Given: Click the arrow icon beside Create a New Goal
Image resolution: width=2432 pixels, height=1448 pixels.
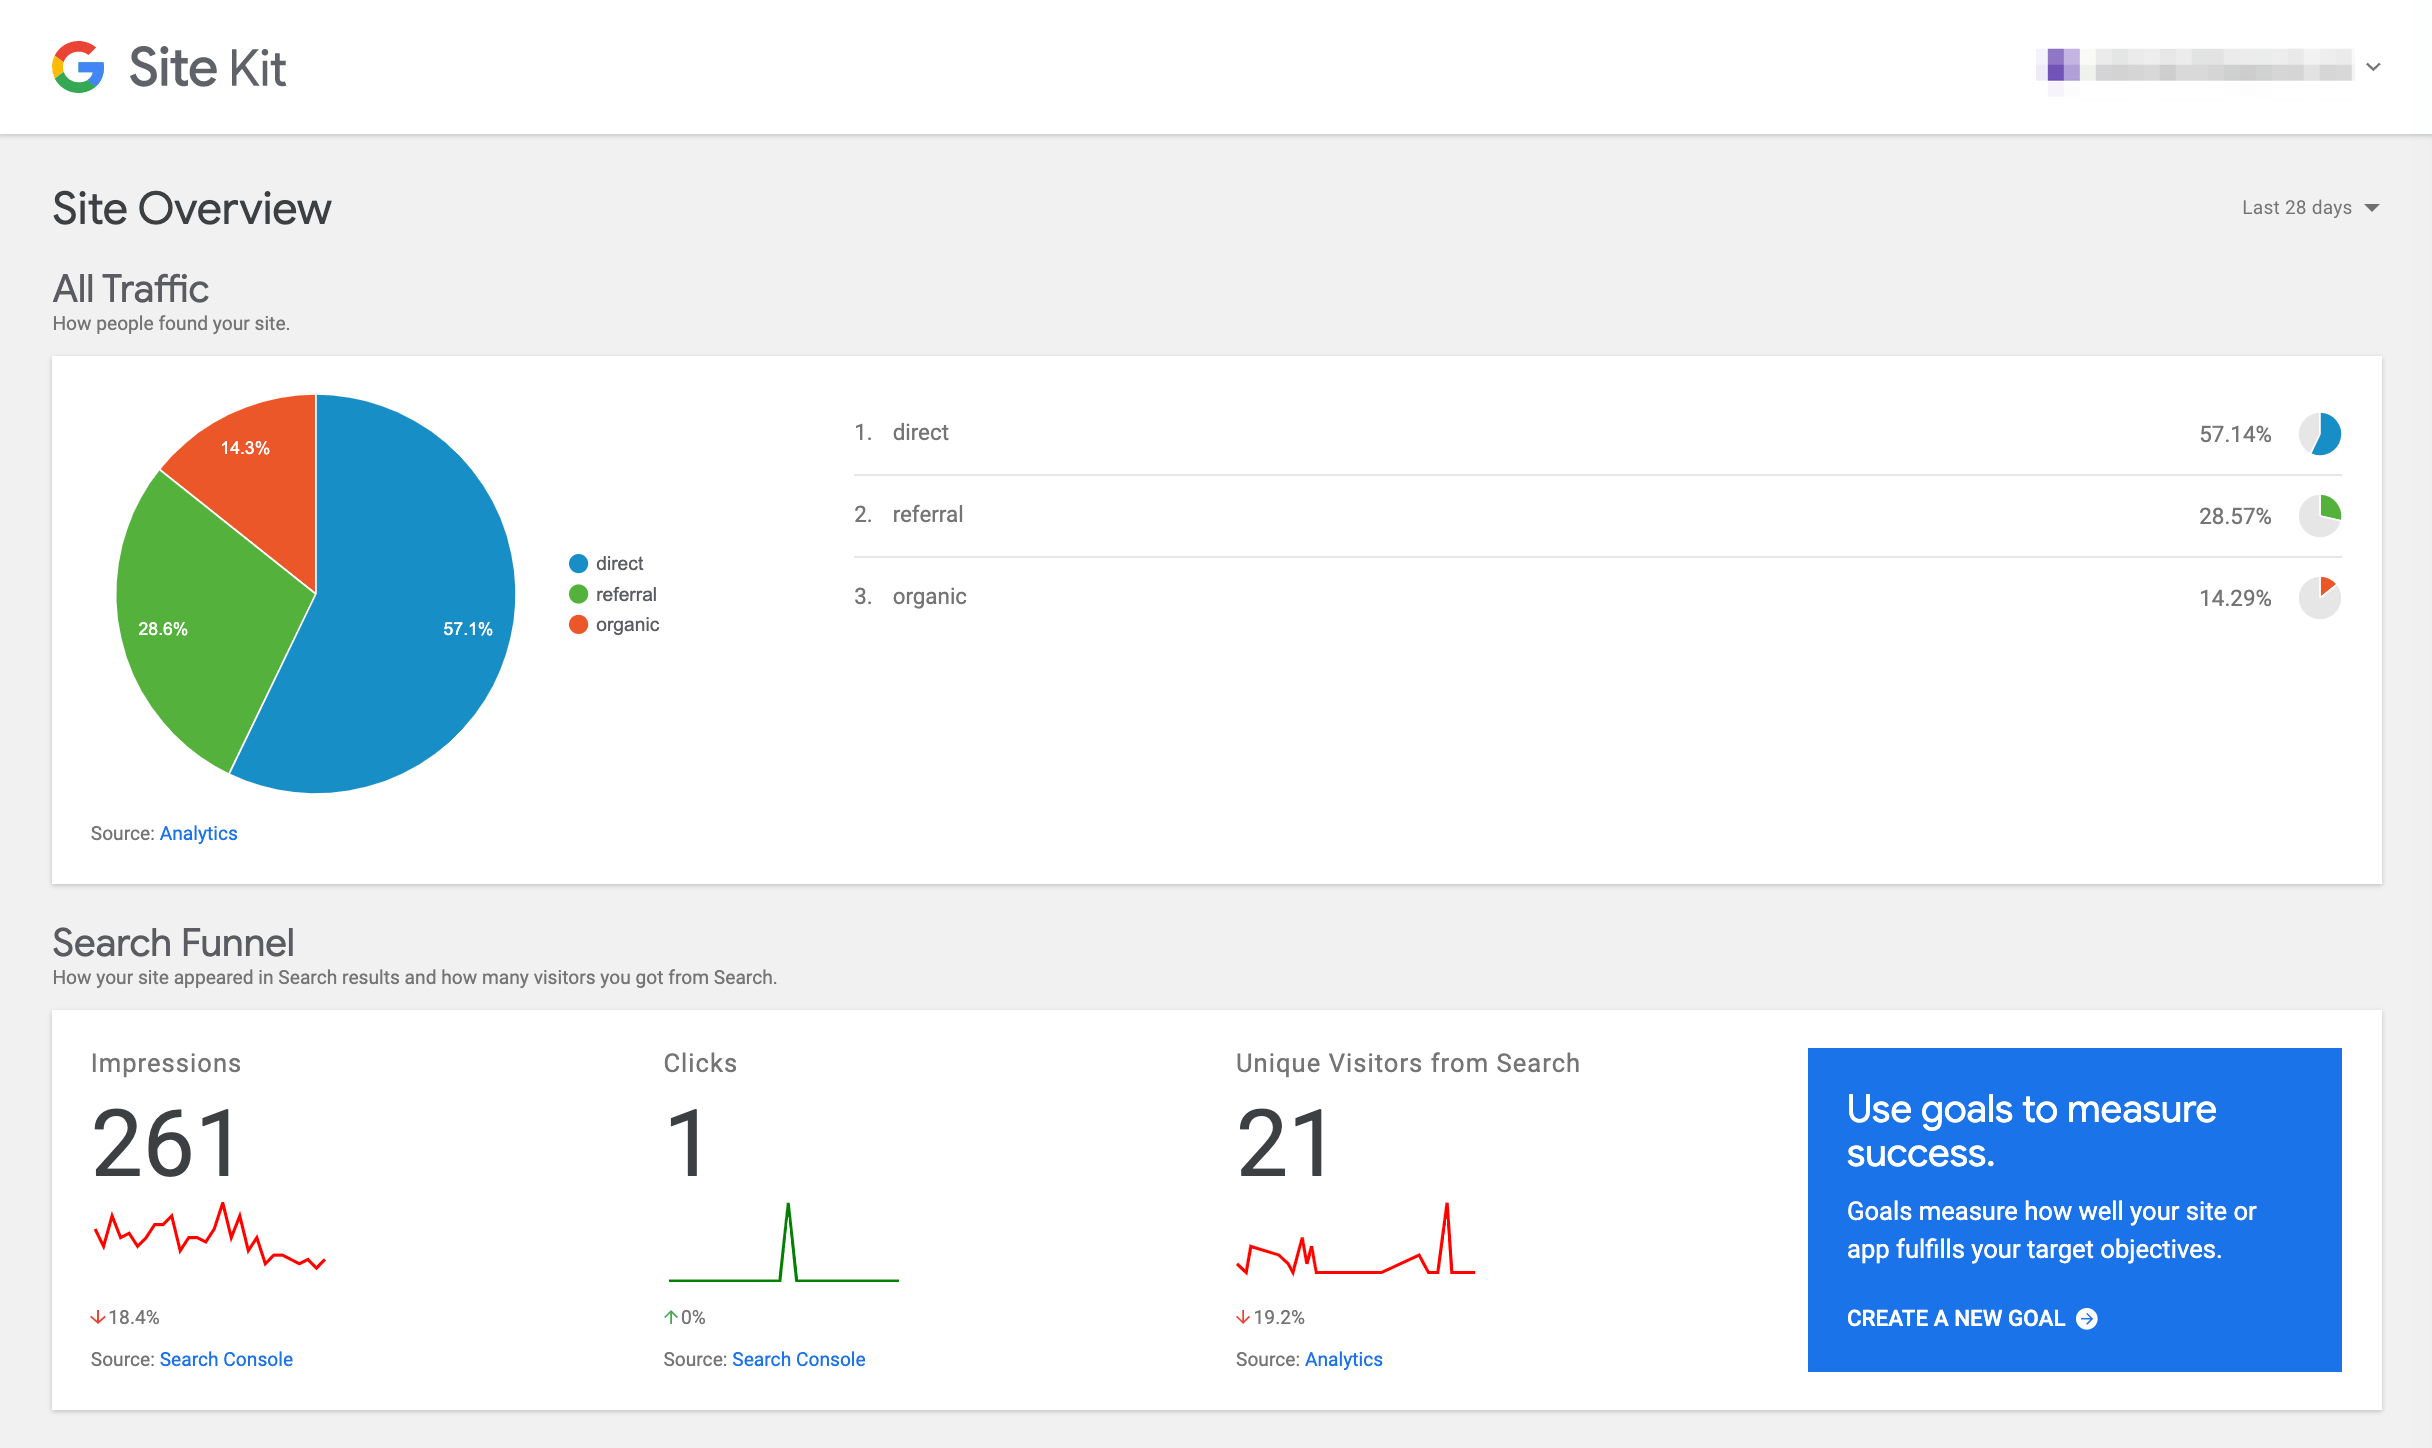Looking at the screenshot, I should pyautogui.click(x=2087, y=1319).
